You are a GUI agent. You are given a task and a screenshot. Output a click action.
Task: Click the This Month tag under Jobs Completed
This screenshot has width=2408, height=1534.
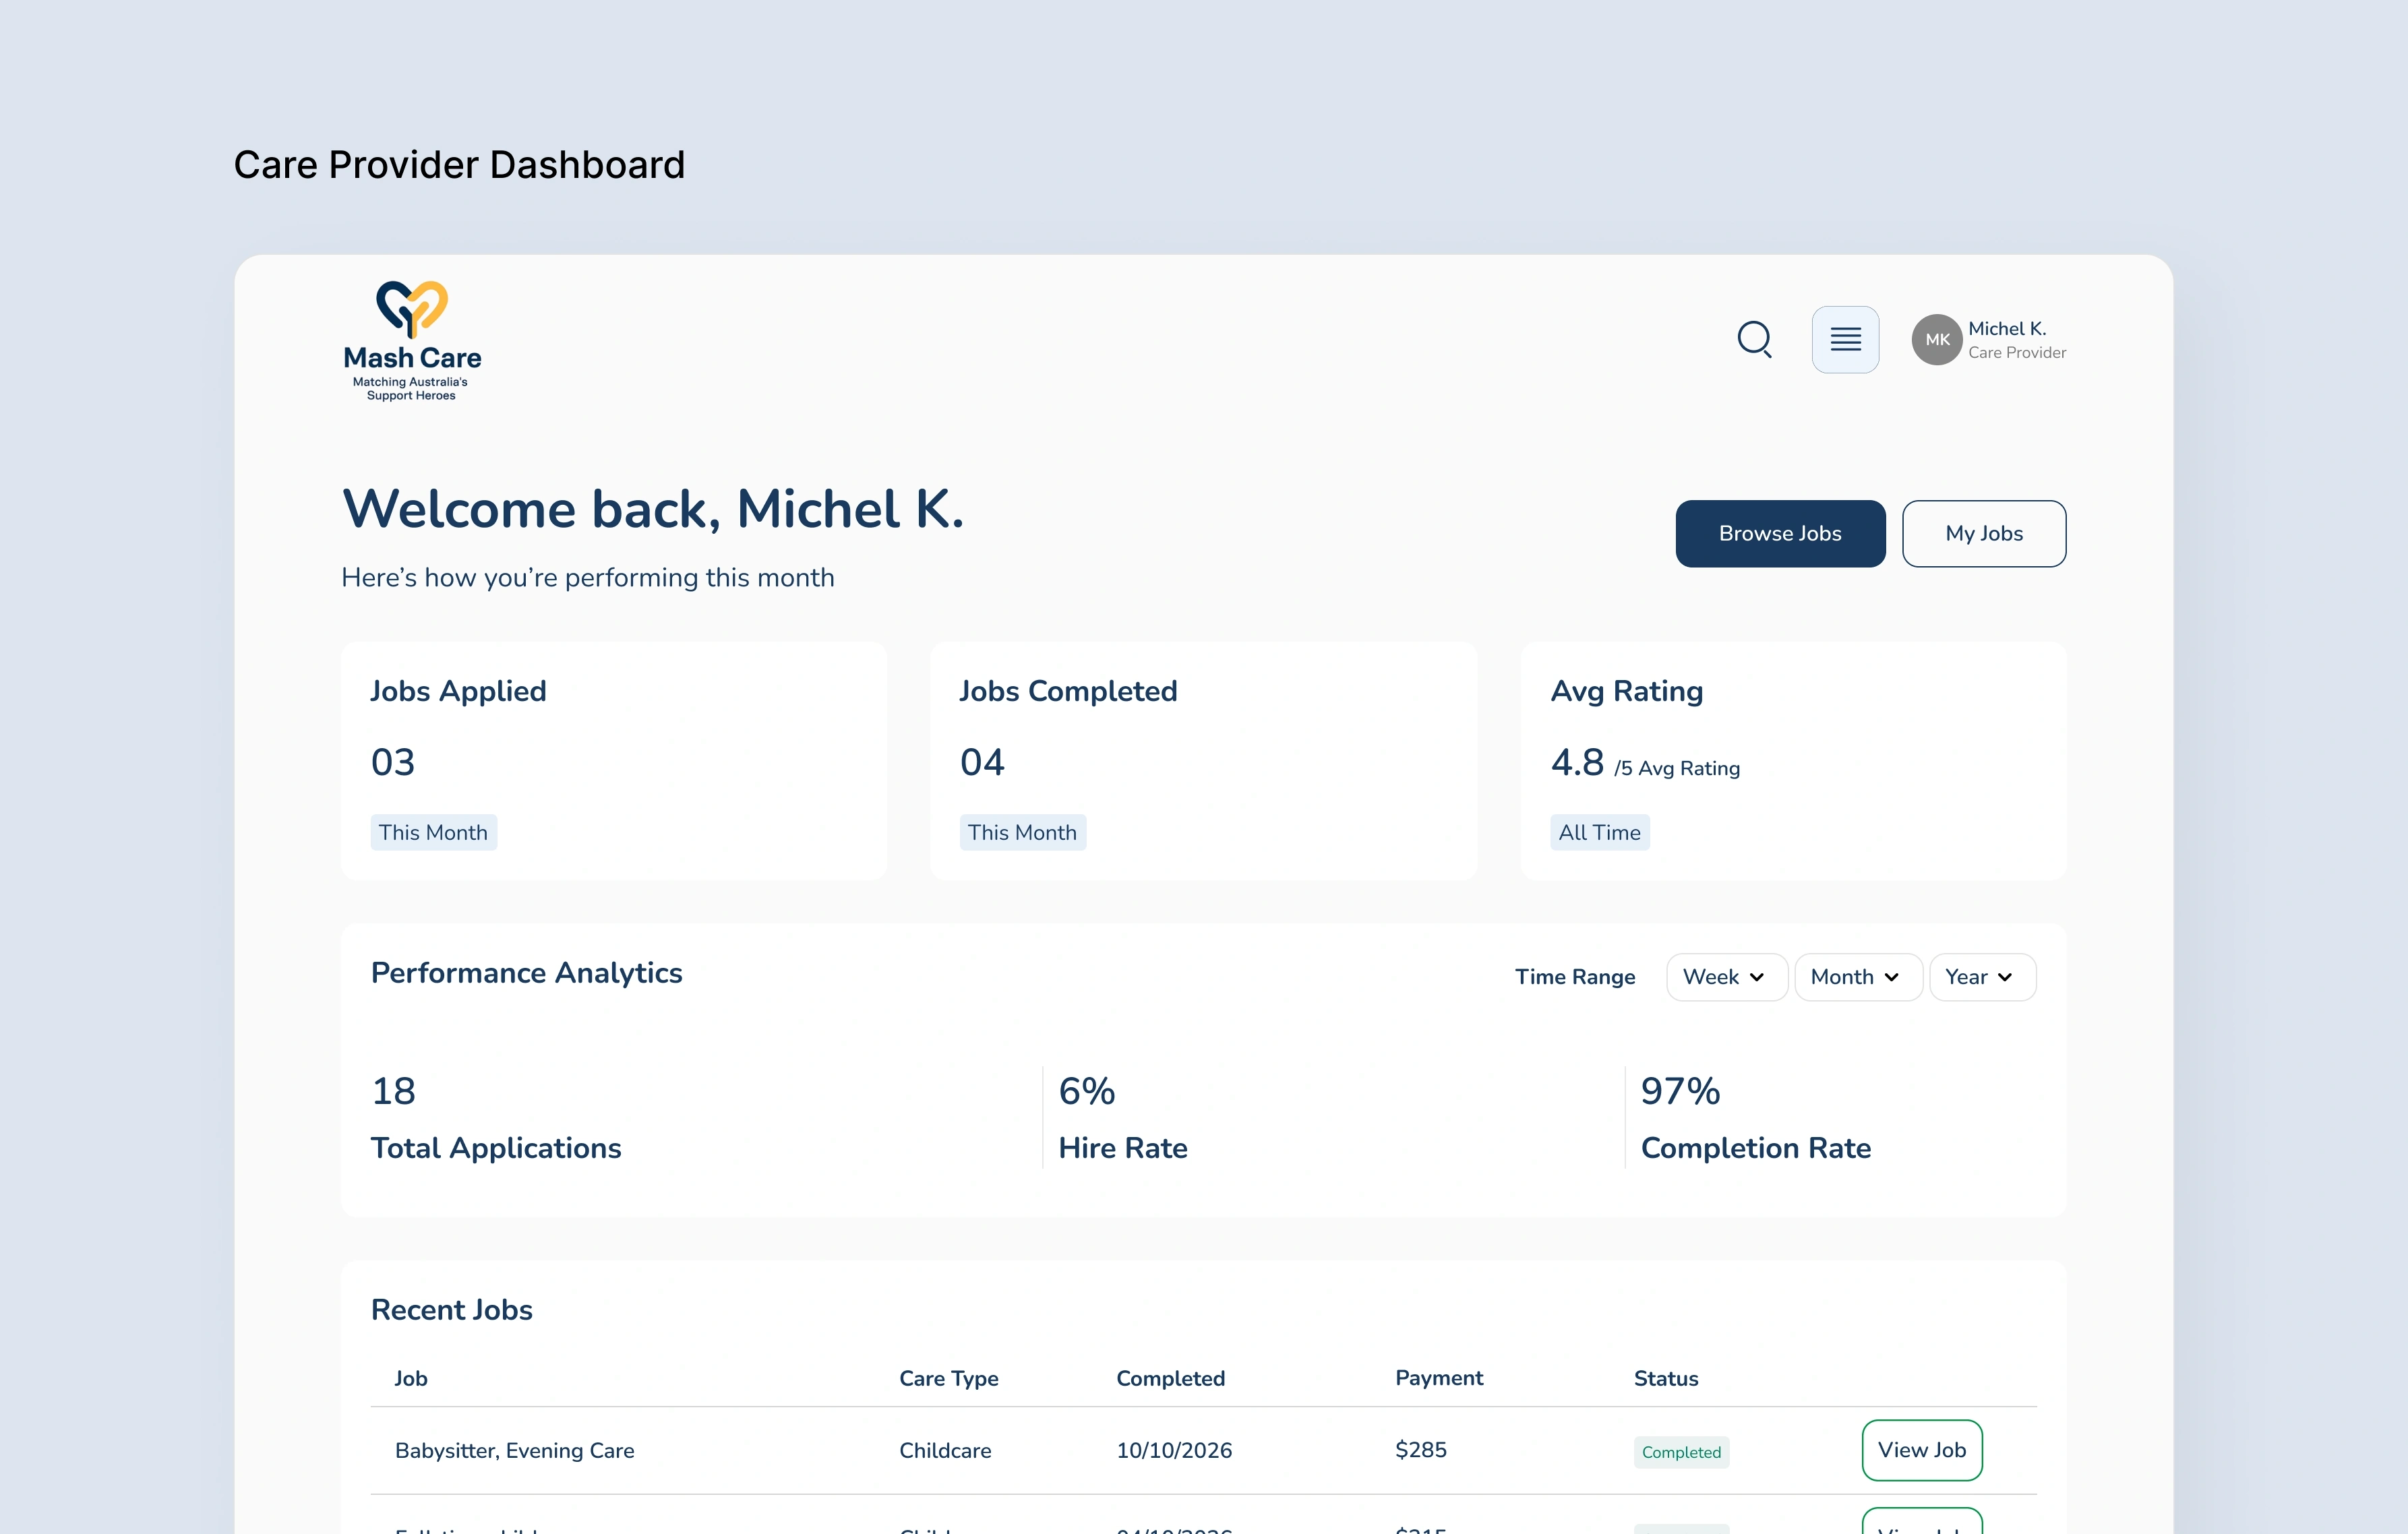(x=1022, y=832)
